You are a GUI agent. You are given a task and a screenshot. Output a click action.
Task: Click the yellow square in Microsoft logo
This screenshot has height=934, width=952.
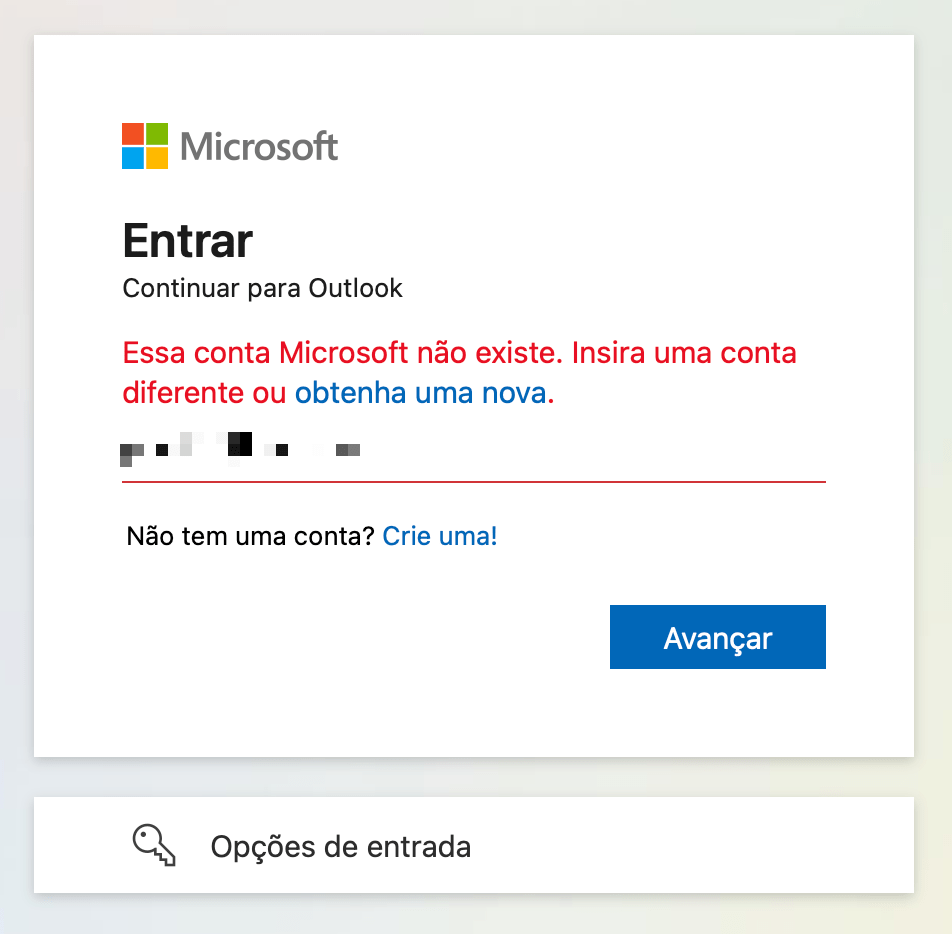[157, 158]
